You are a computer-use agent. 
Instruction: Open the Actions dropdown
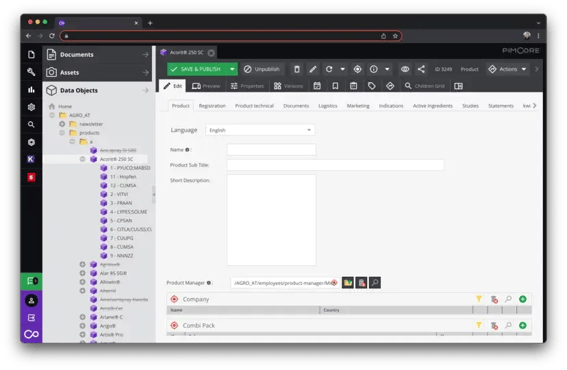click(508, 69)
